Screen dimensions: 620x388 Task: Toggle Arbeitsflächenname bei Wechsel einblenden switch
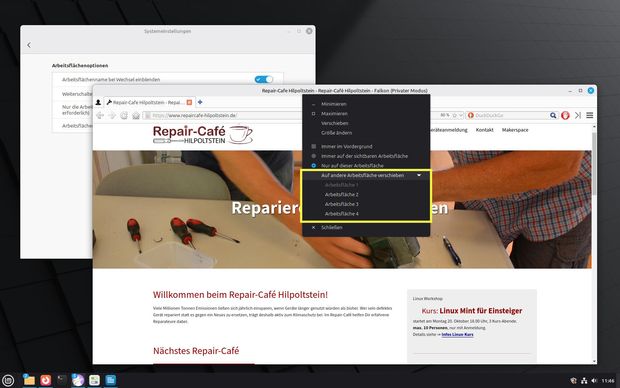pos(264,79)
